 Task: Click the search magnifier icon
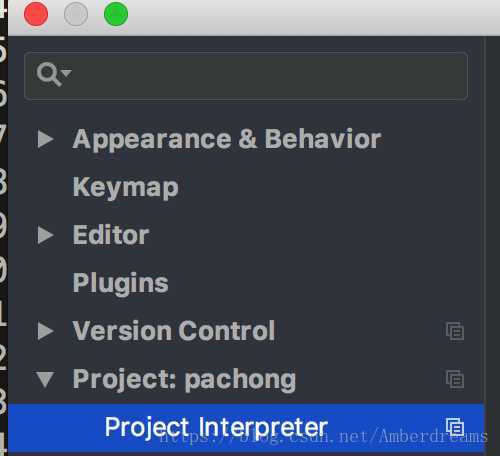pos(49,75)
